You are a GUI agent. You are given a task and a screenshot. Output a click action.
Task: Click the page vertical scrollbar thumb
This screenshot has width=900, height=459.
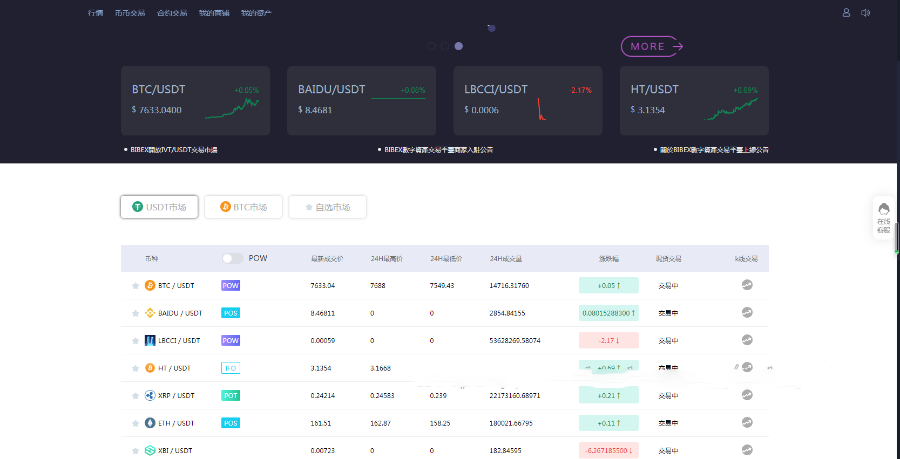pos(897,236)
